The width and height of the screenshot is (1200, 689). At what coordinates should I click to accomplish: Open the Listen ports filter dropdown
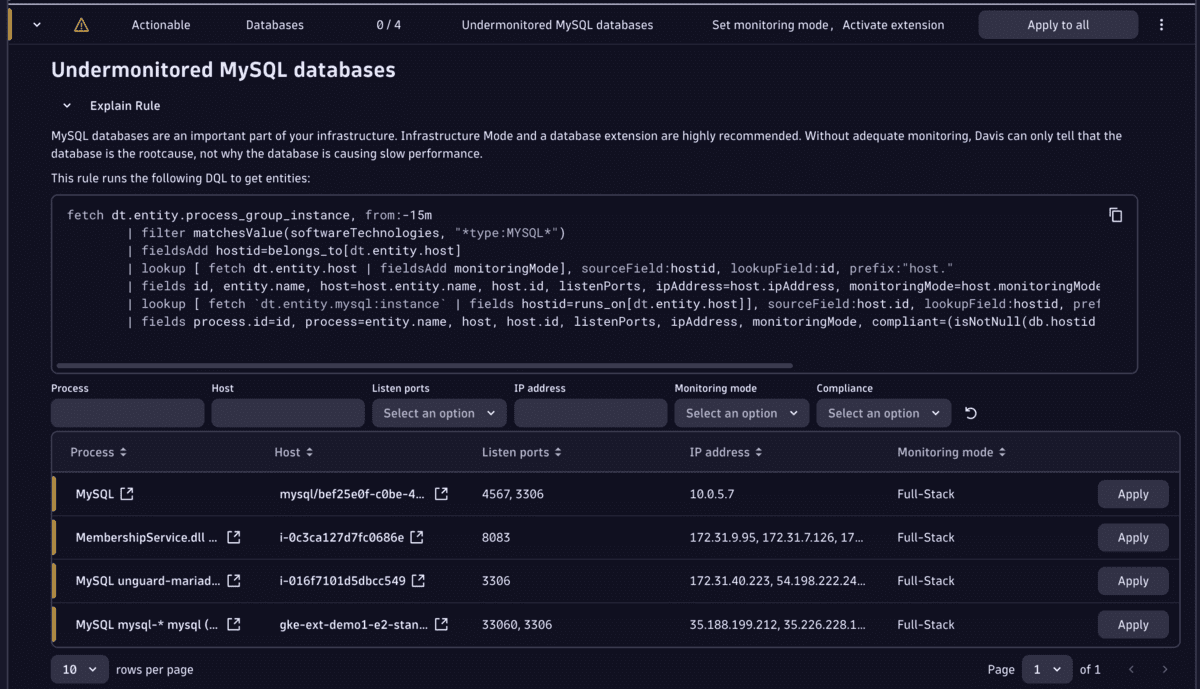(x=438, y=412)
